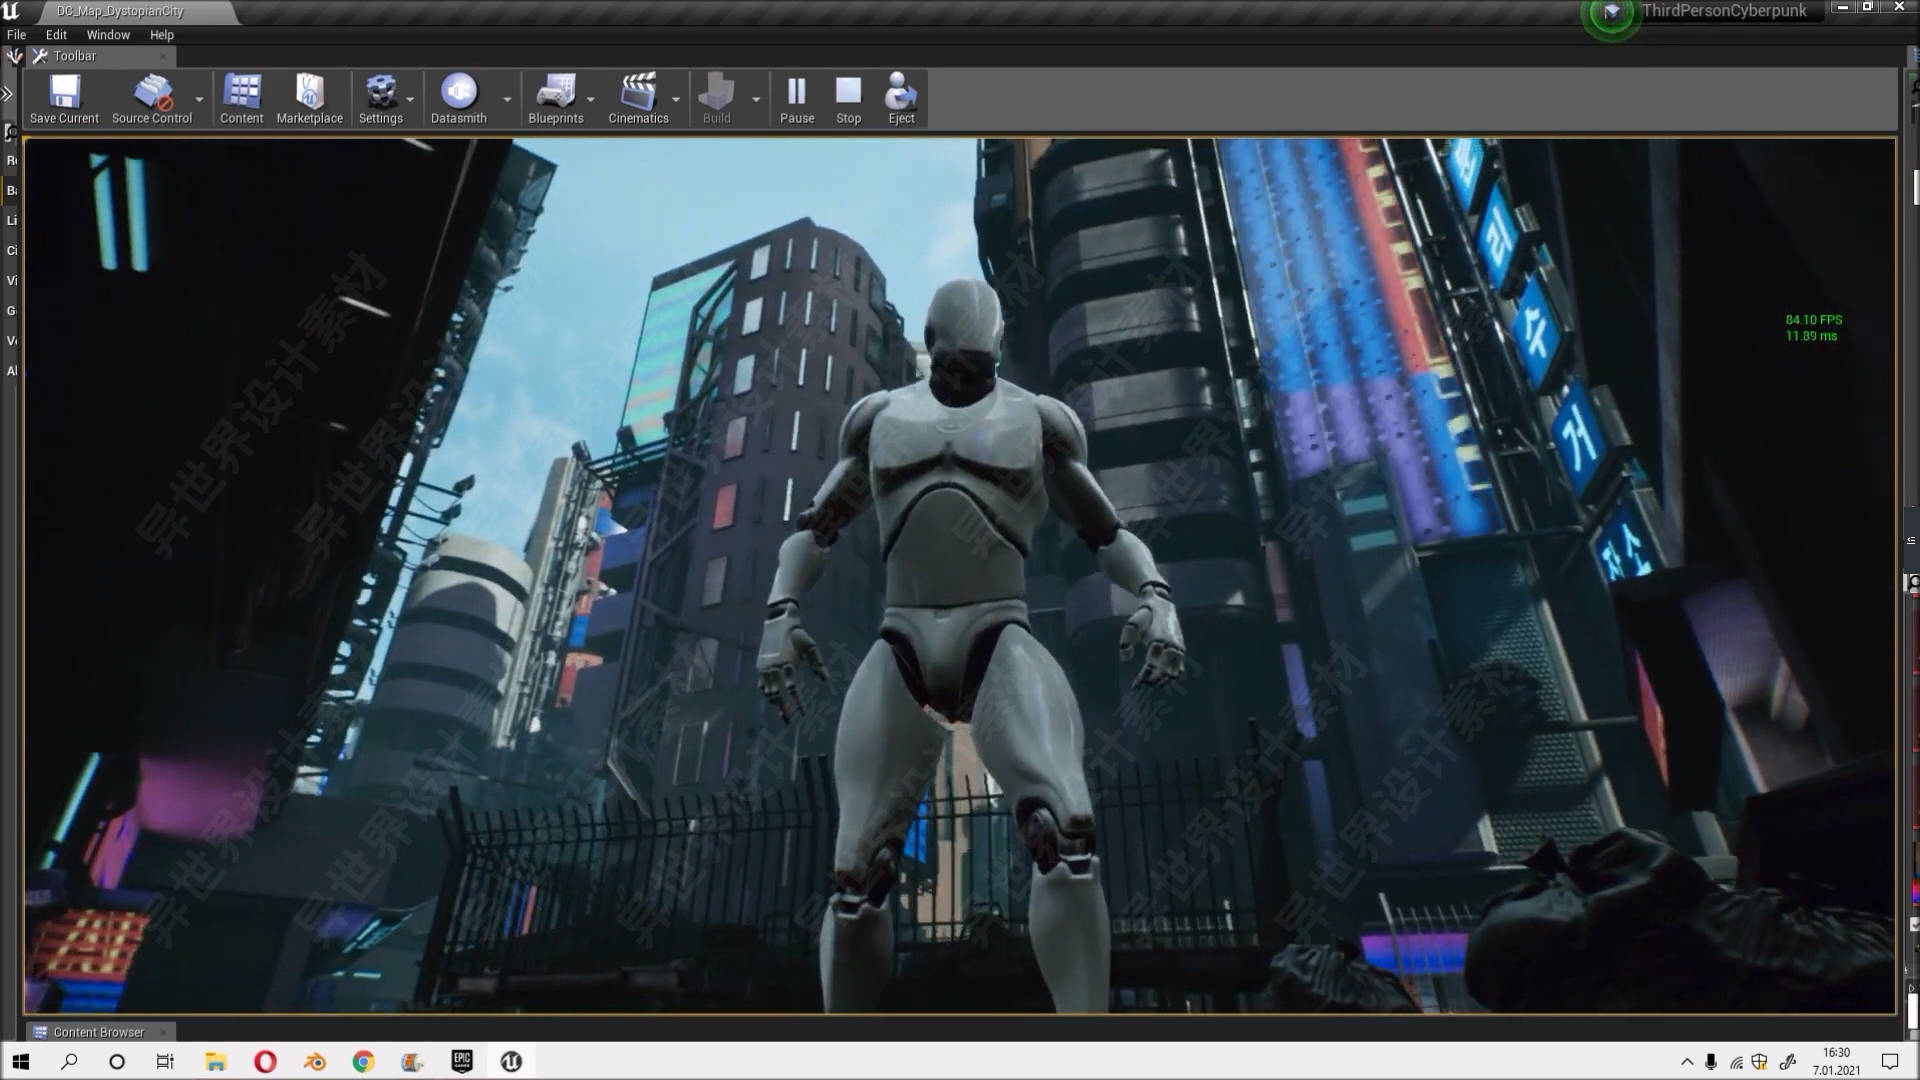Open the Window menu
This screenshot has width=1920, height=1080.
pos(108,34)
